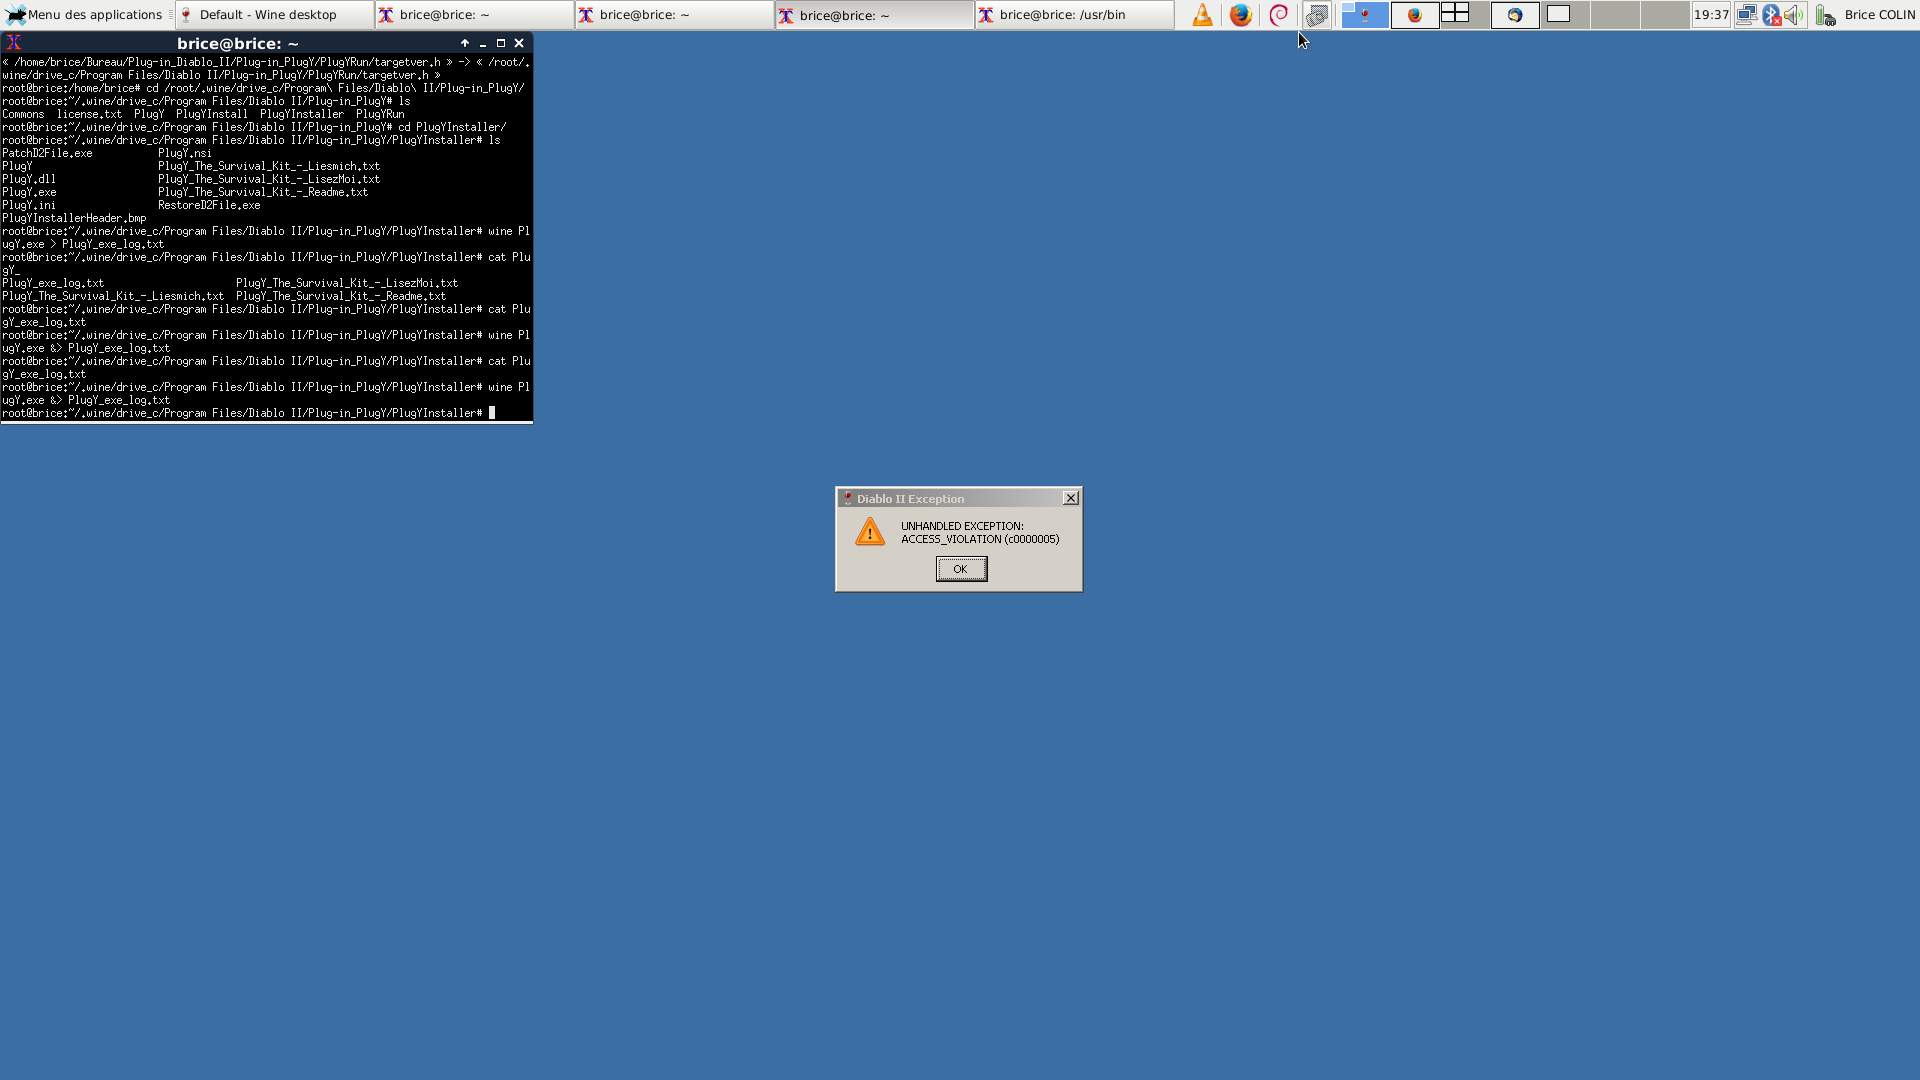
Task: Close the Diablo II Exception dialog
Action: pos(1071,498)
